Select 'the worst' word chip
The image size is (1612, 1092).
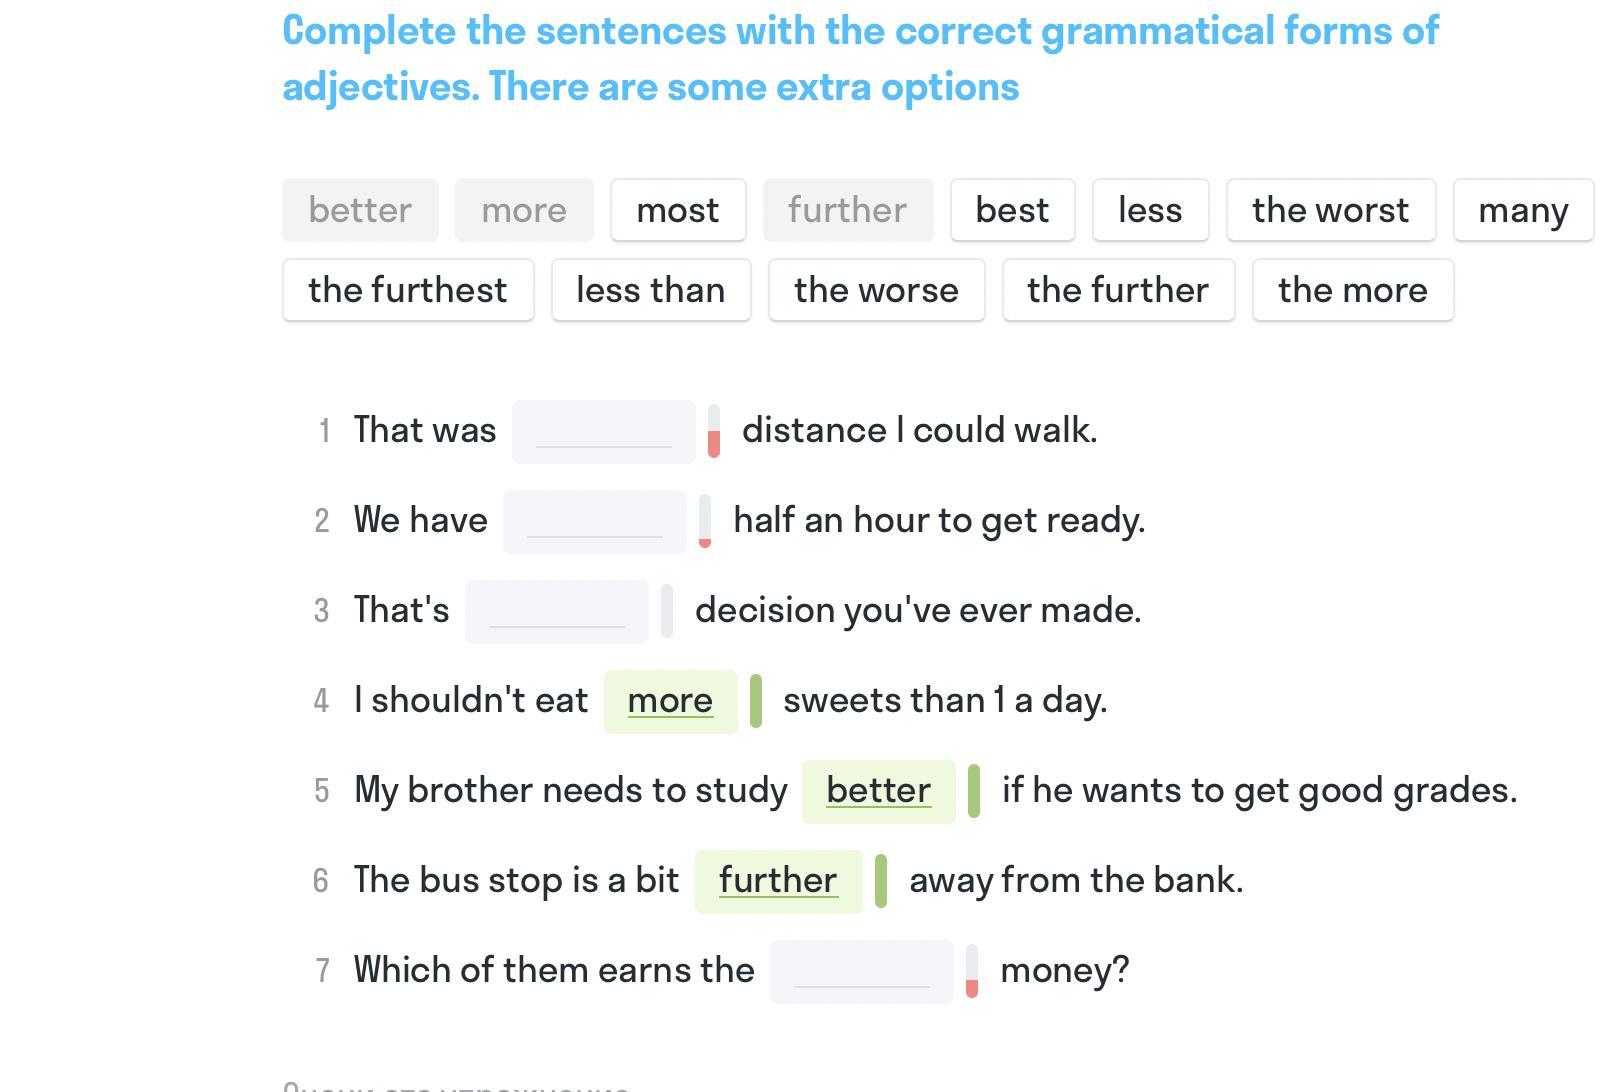tap(1330, 210)
